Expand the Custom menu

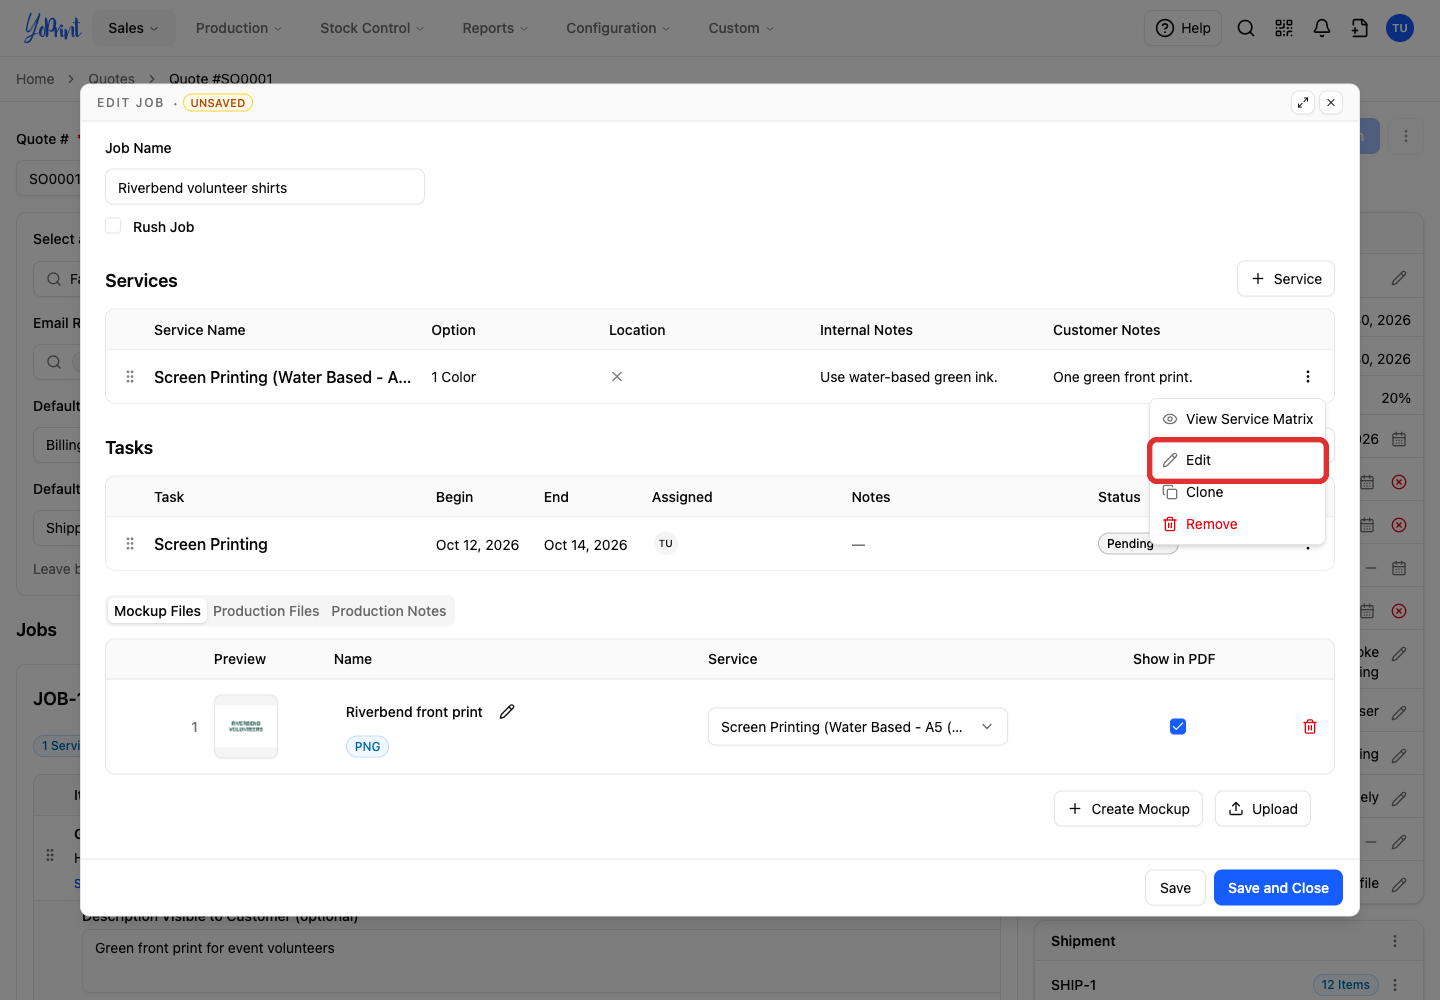[741, 28]
